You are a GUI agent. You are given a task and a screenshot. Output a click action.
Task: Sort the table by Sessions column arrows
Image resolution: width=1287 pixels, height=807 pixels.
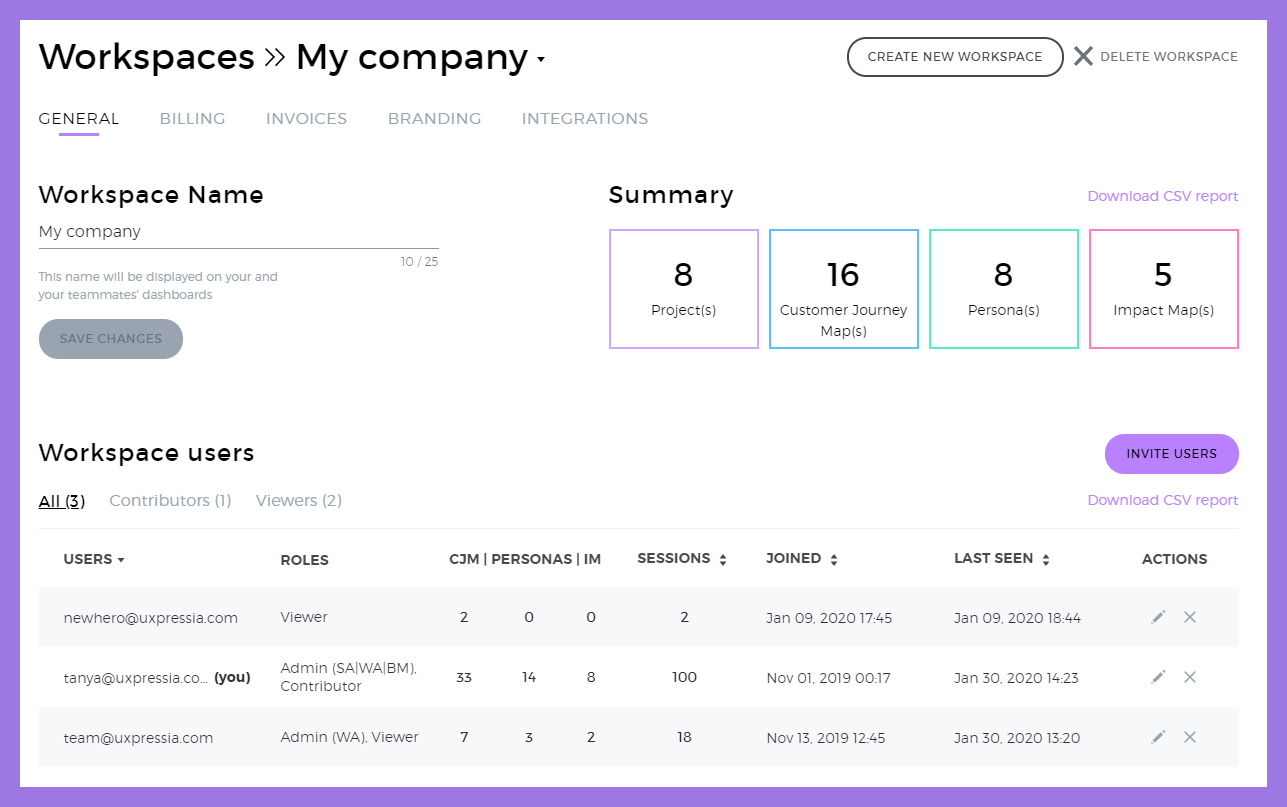click(723, 560)
